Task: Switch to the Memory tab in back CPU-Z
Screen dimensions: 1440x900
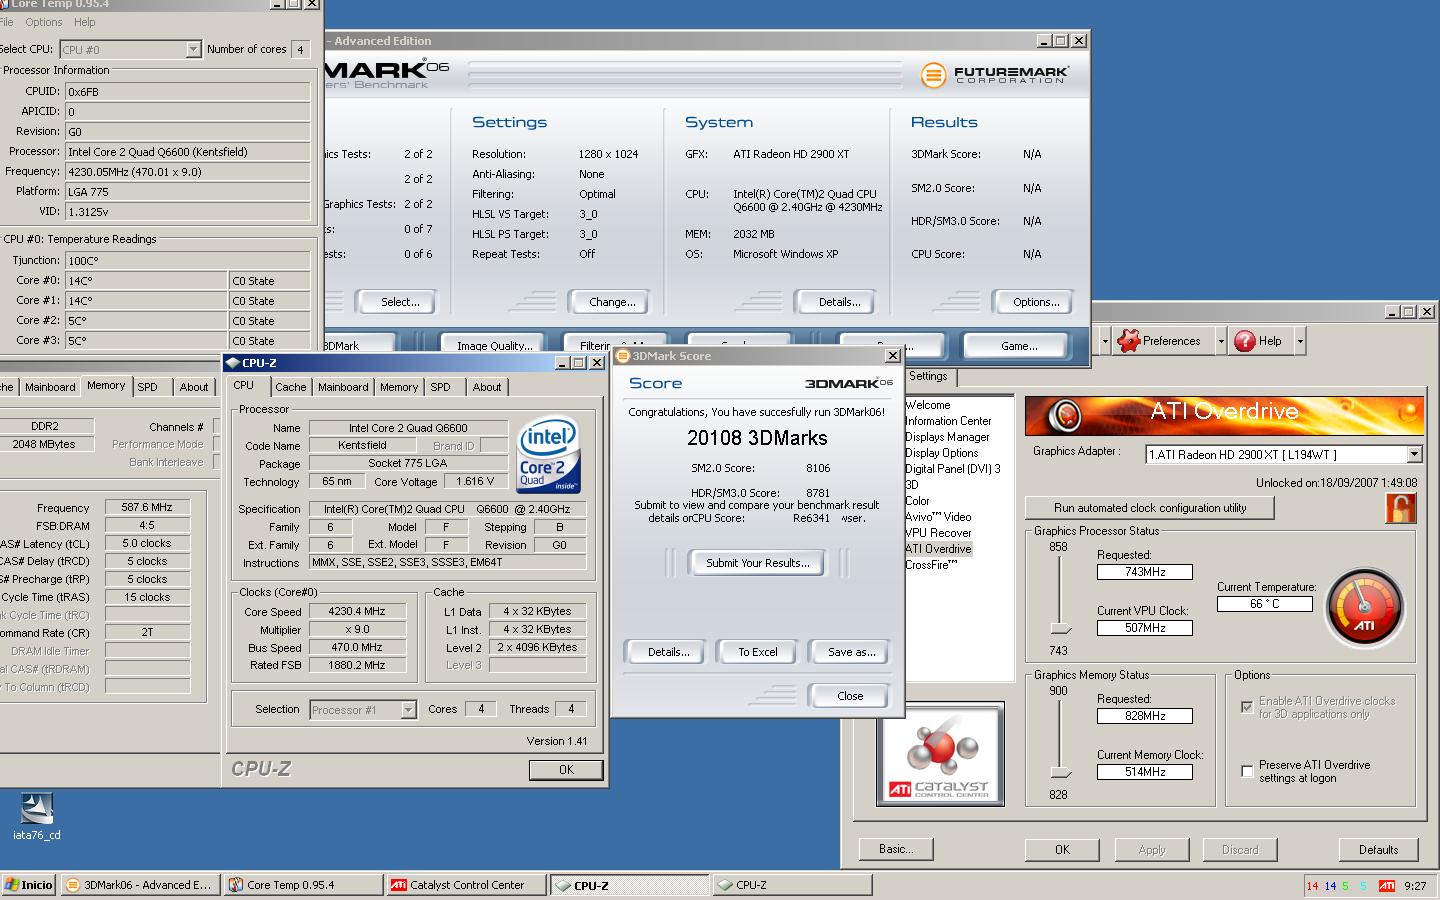Action: point(106,386)
